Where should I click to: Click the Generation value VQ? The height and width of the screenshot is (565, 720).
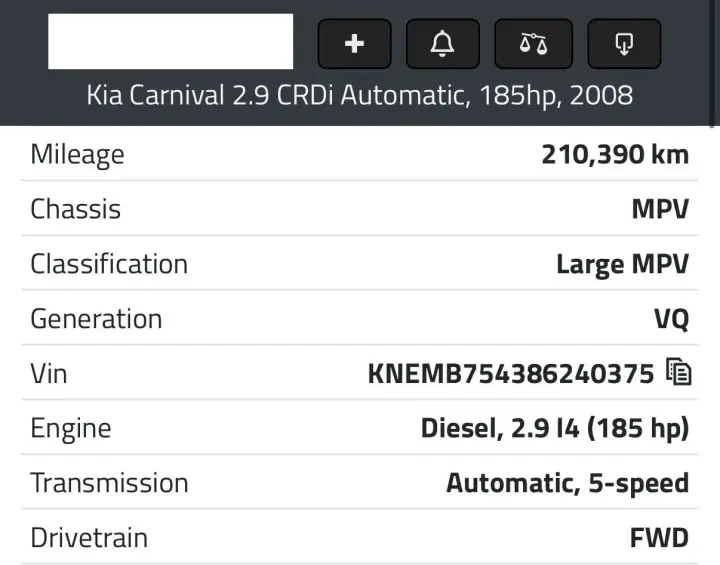(671, 319)
